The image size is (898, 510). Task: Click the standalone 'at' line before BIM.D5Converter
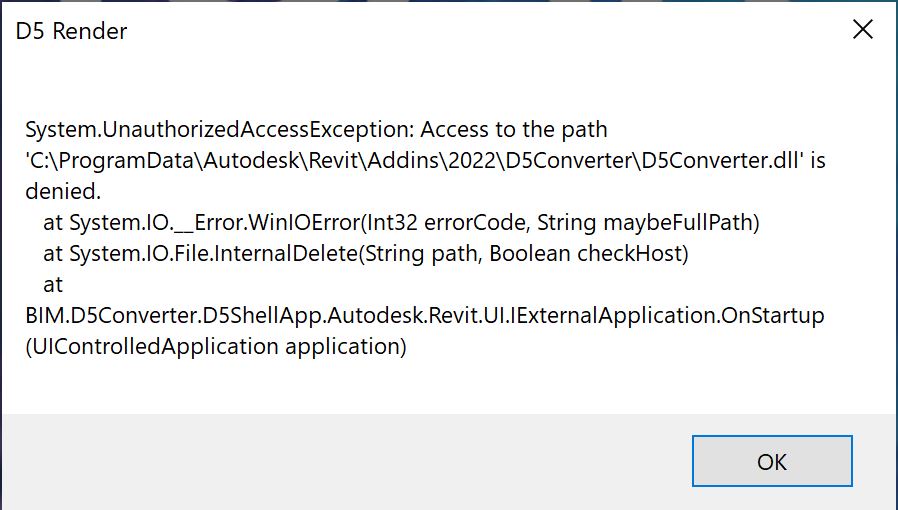pyautogui.click(x=53, y=284)
